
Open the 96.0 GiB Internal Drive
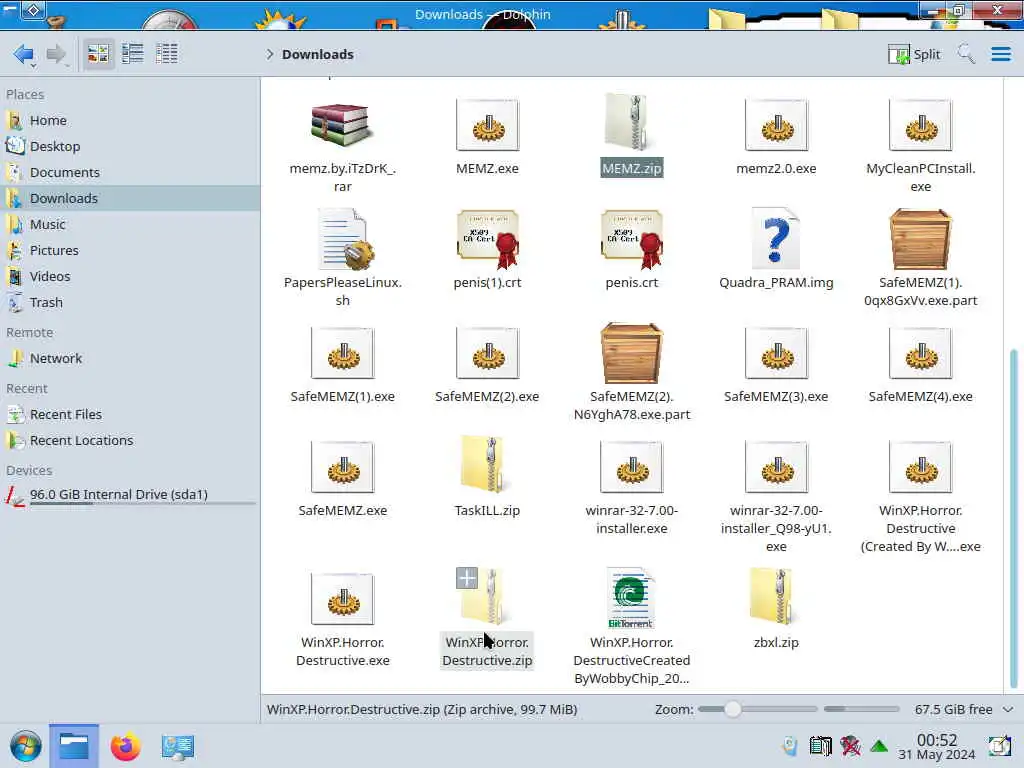coord(130,495)
